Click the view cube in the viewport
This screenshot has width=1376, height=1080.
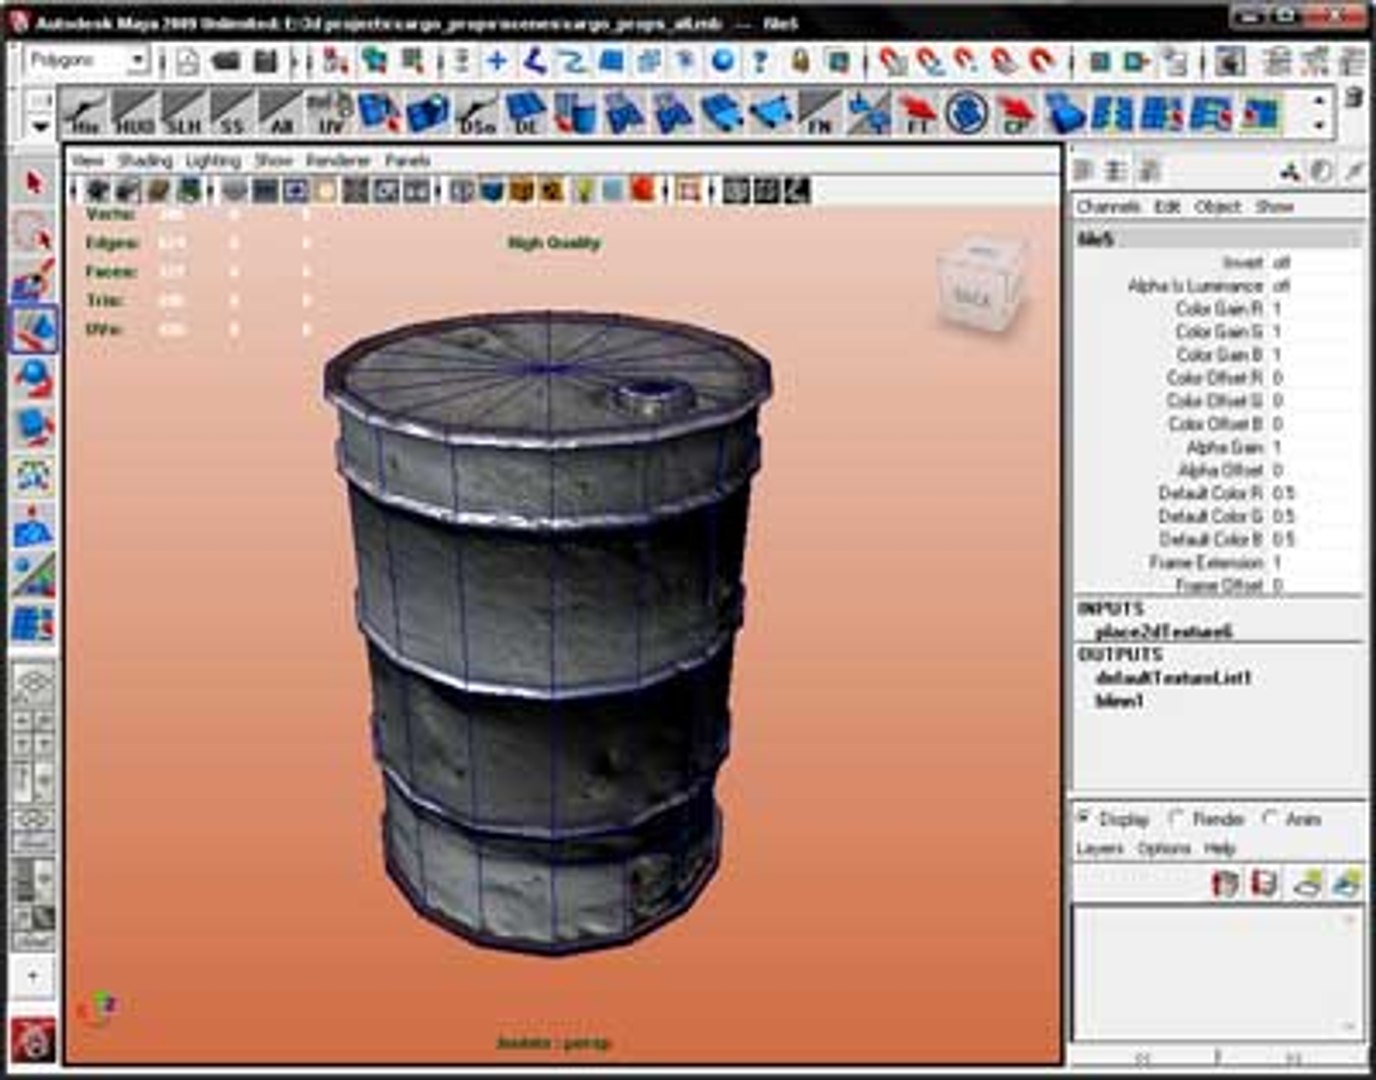tap(980, 285)
